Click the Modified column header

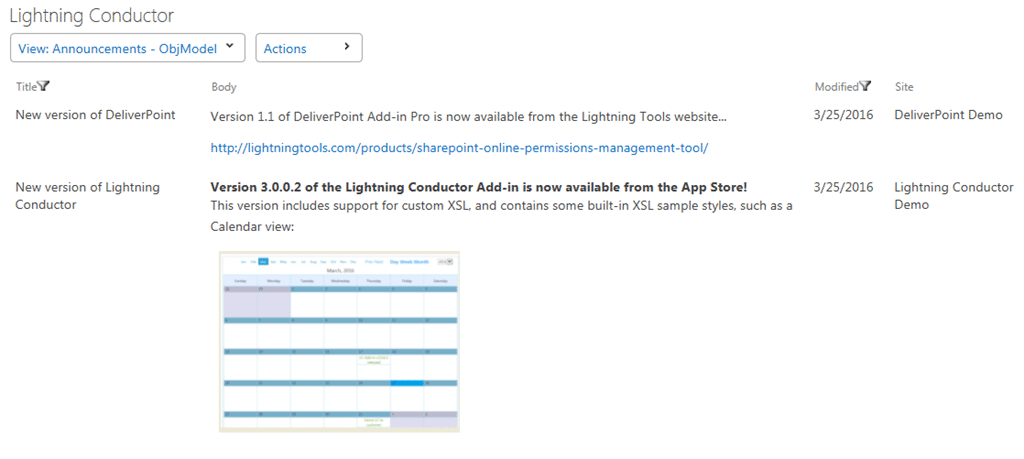click(x=837, y=86)
